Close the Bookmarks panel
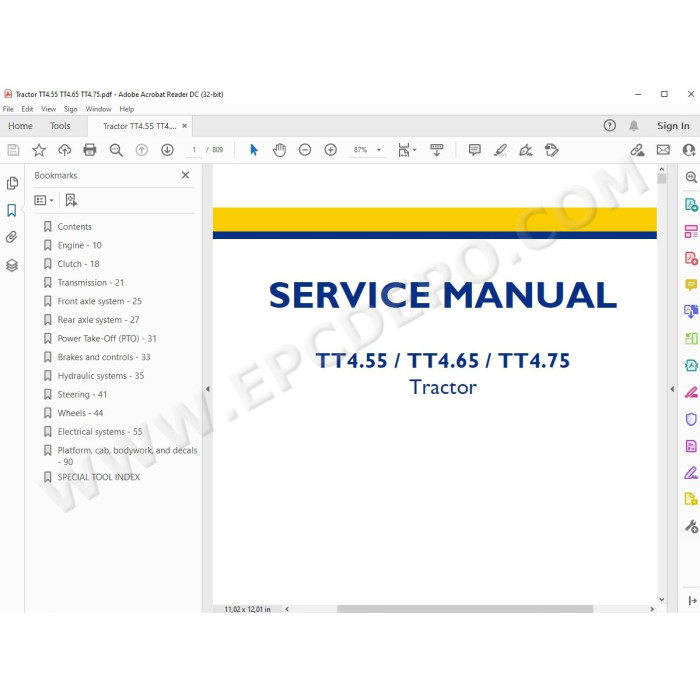Screen dimensions: 700x700 pos(185,175)
